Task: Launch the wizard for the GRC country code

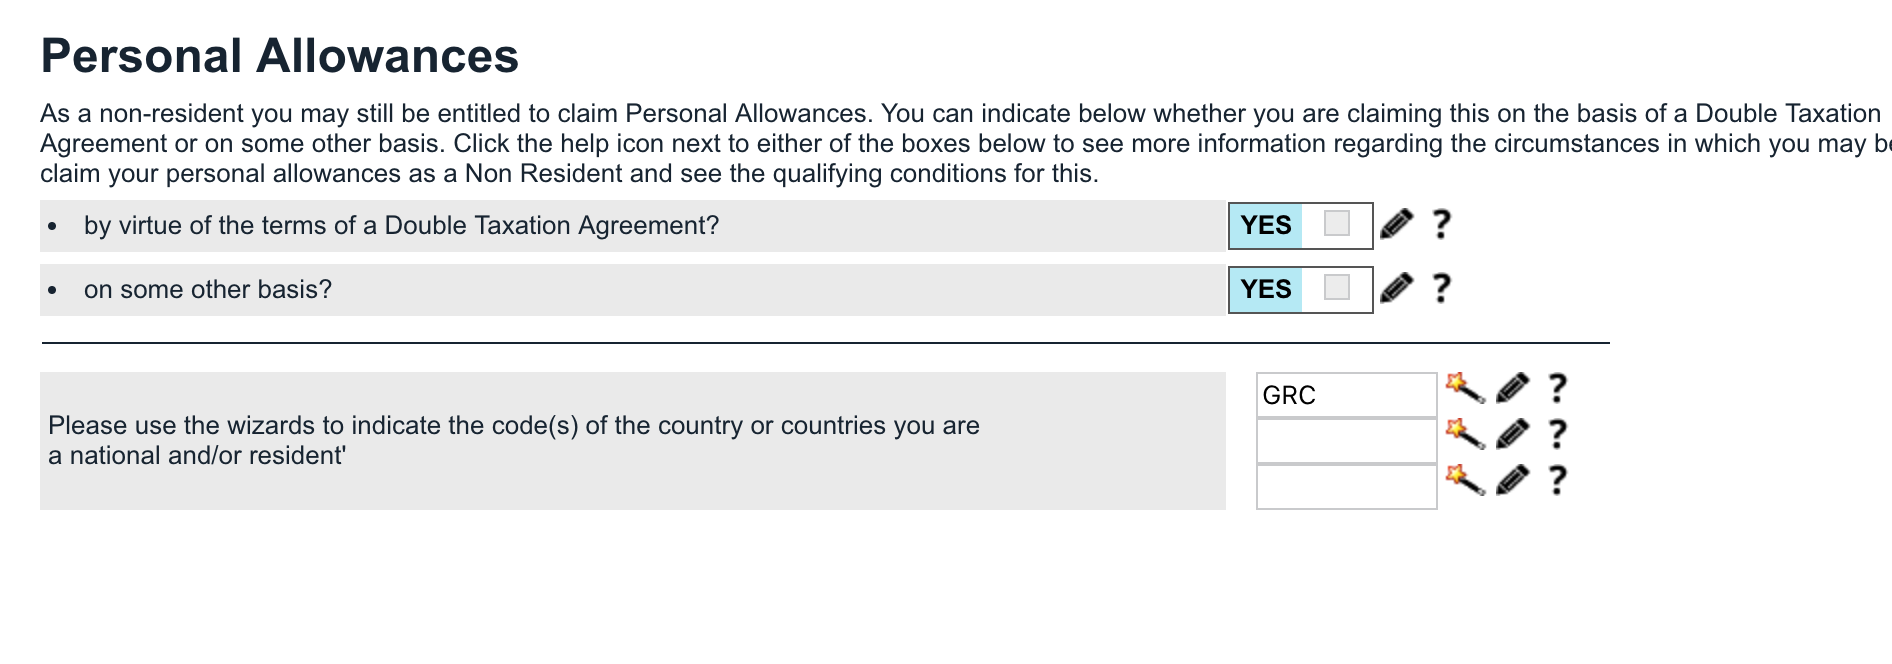Action: (x=1465, y=388)
